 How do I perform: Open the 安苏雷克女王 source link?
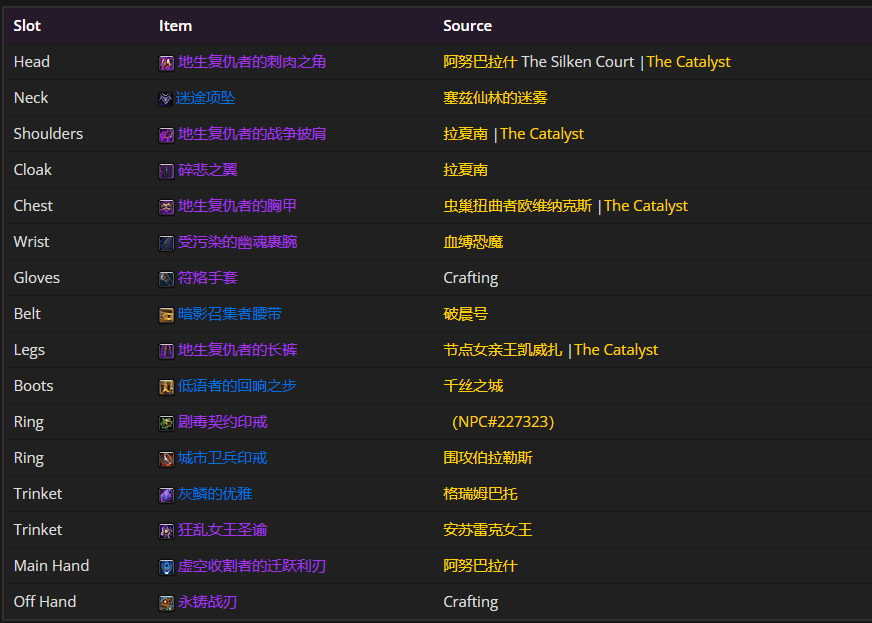487,530
